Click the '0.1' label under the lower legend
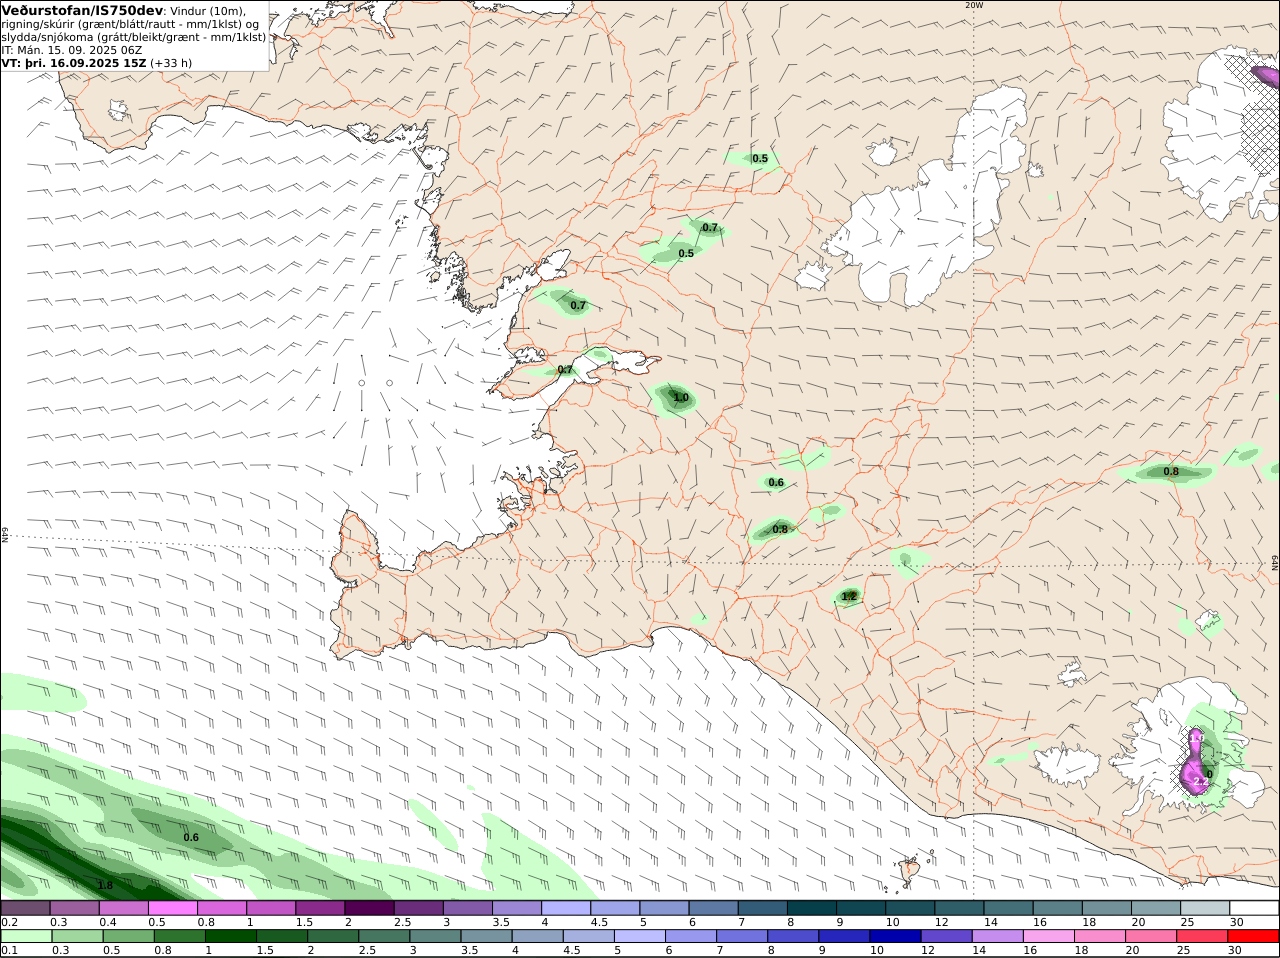 [9, 950]
